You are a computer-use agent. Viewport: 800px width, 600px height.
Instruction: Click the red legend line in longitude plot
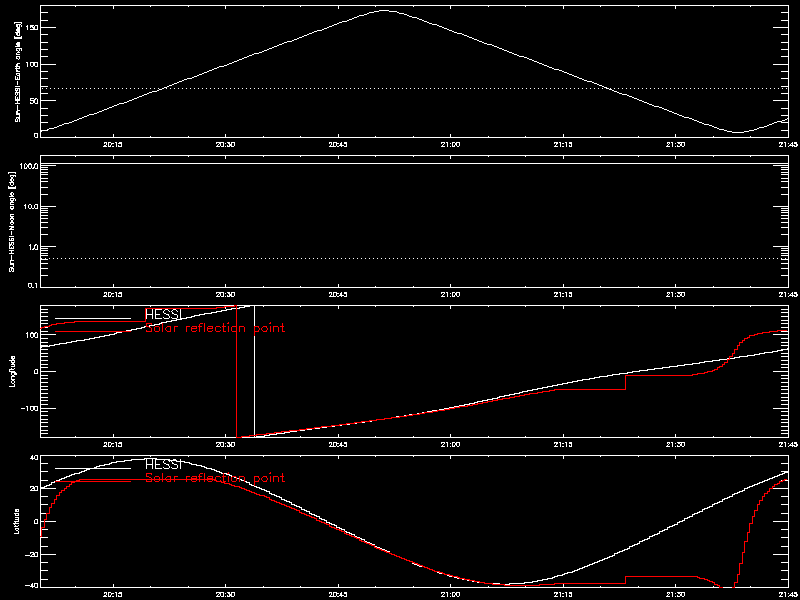(93, 332)
